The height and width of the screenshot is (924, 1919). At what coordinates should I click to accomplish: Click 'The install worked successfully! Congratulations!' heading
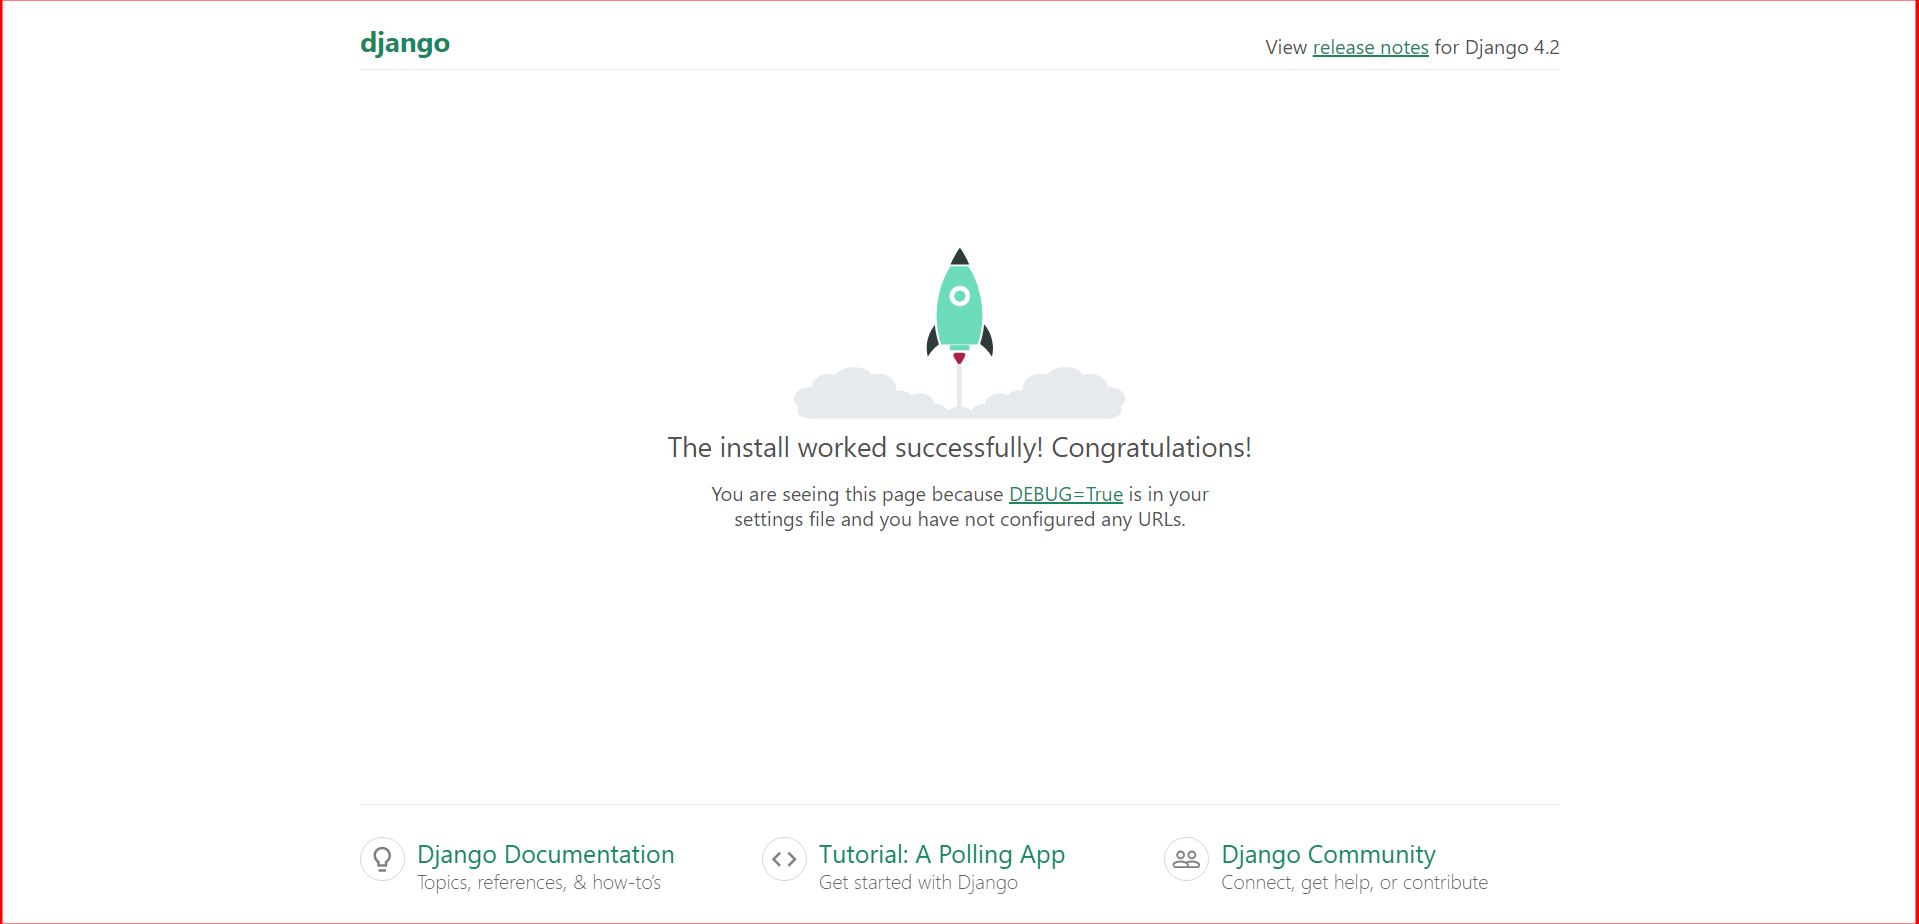(960, 448)
